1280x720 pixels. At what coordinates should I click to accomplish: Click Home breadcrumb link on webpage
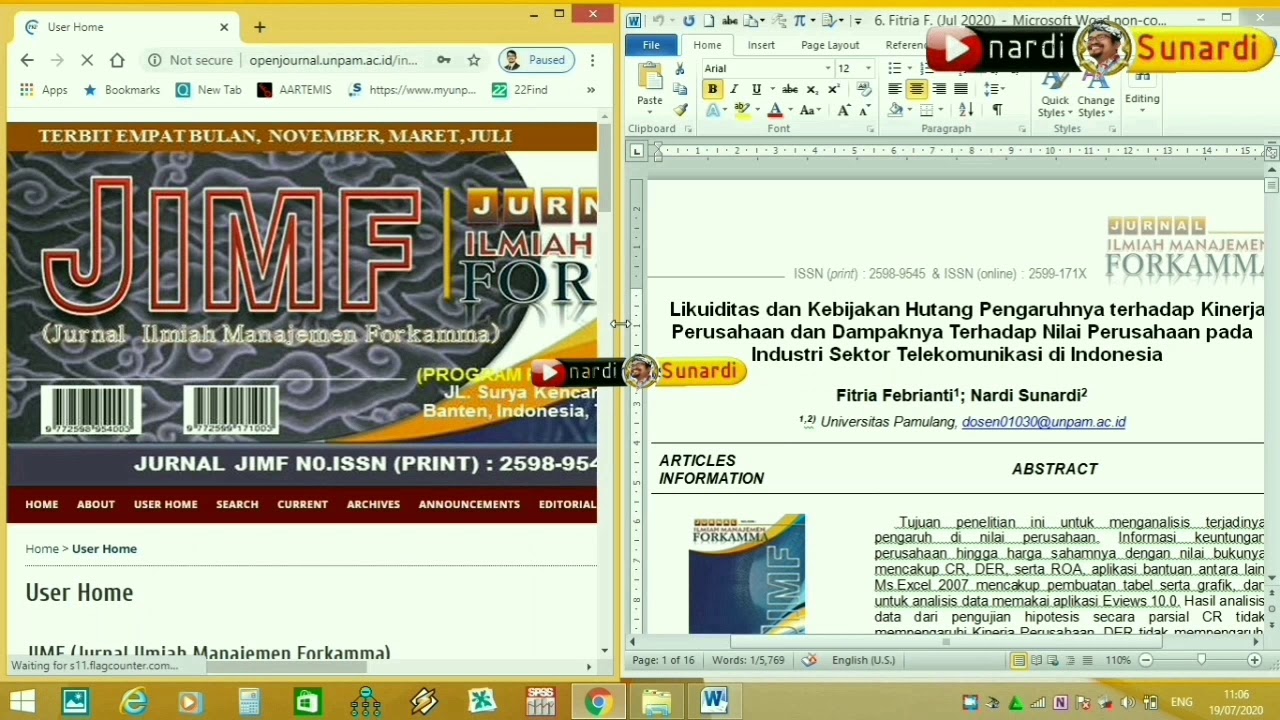point(42,549)
